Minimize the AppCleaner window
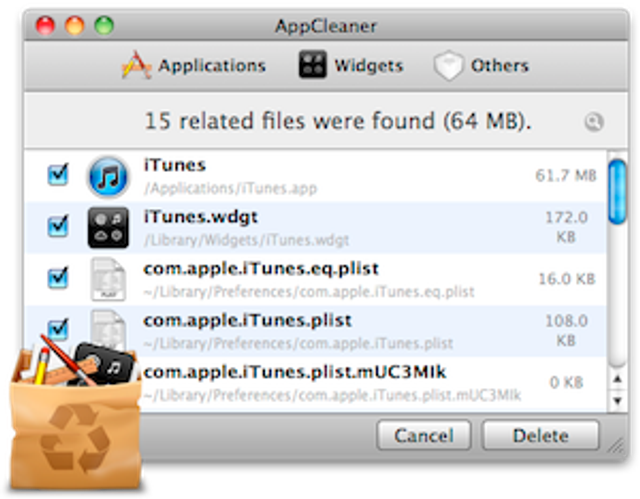The image size is (640, 499). (x=75, y=26)
